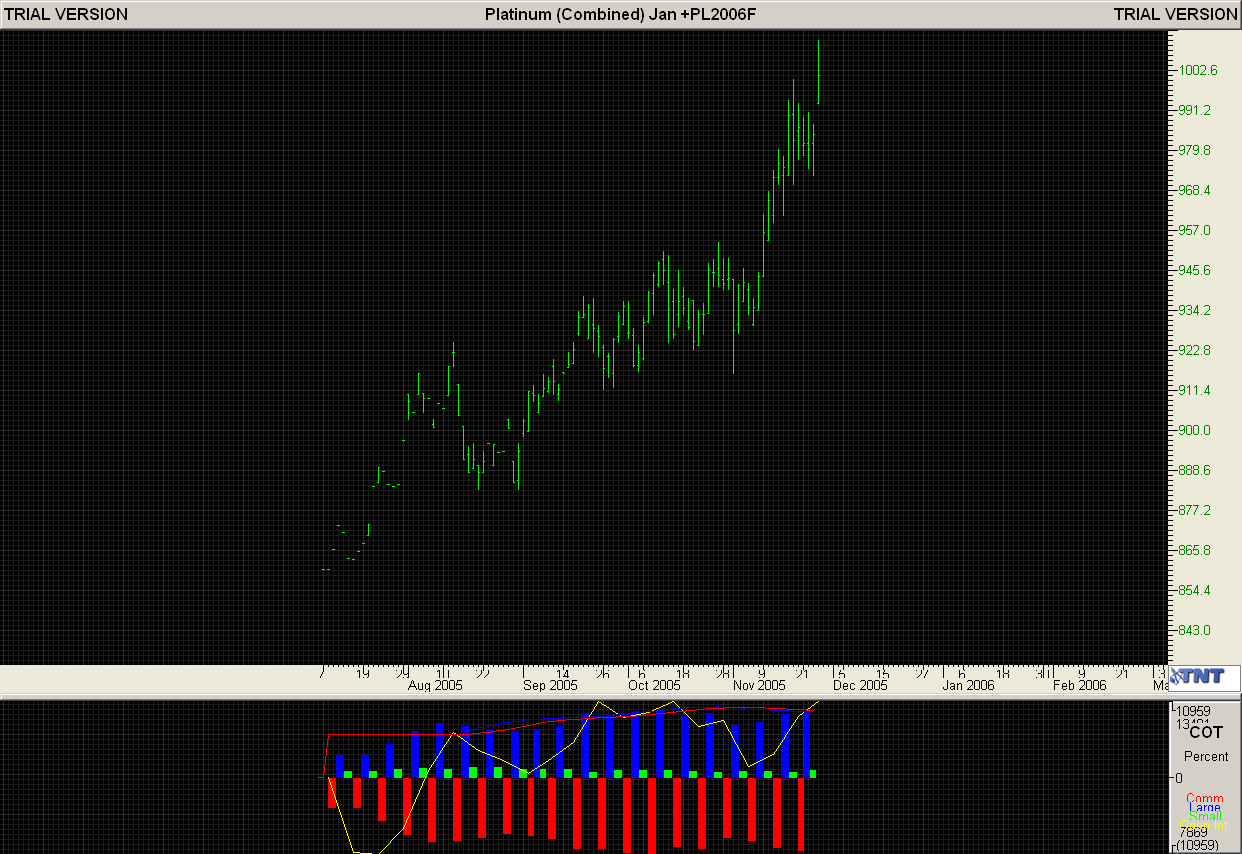Click the right TRIAL VERSION label
This screenshot has height=854, width=1242.
pos(1175,14)
